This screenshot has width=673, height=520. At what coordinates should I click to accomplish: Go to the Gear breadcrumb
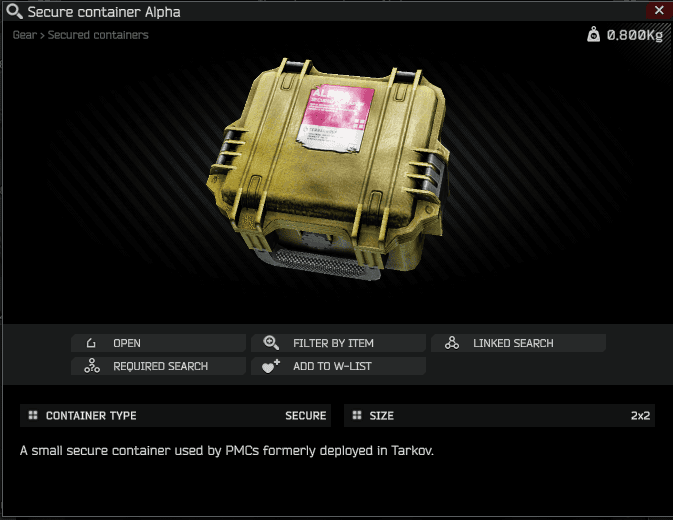[x=24, y=35]
